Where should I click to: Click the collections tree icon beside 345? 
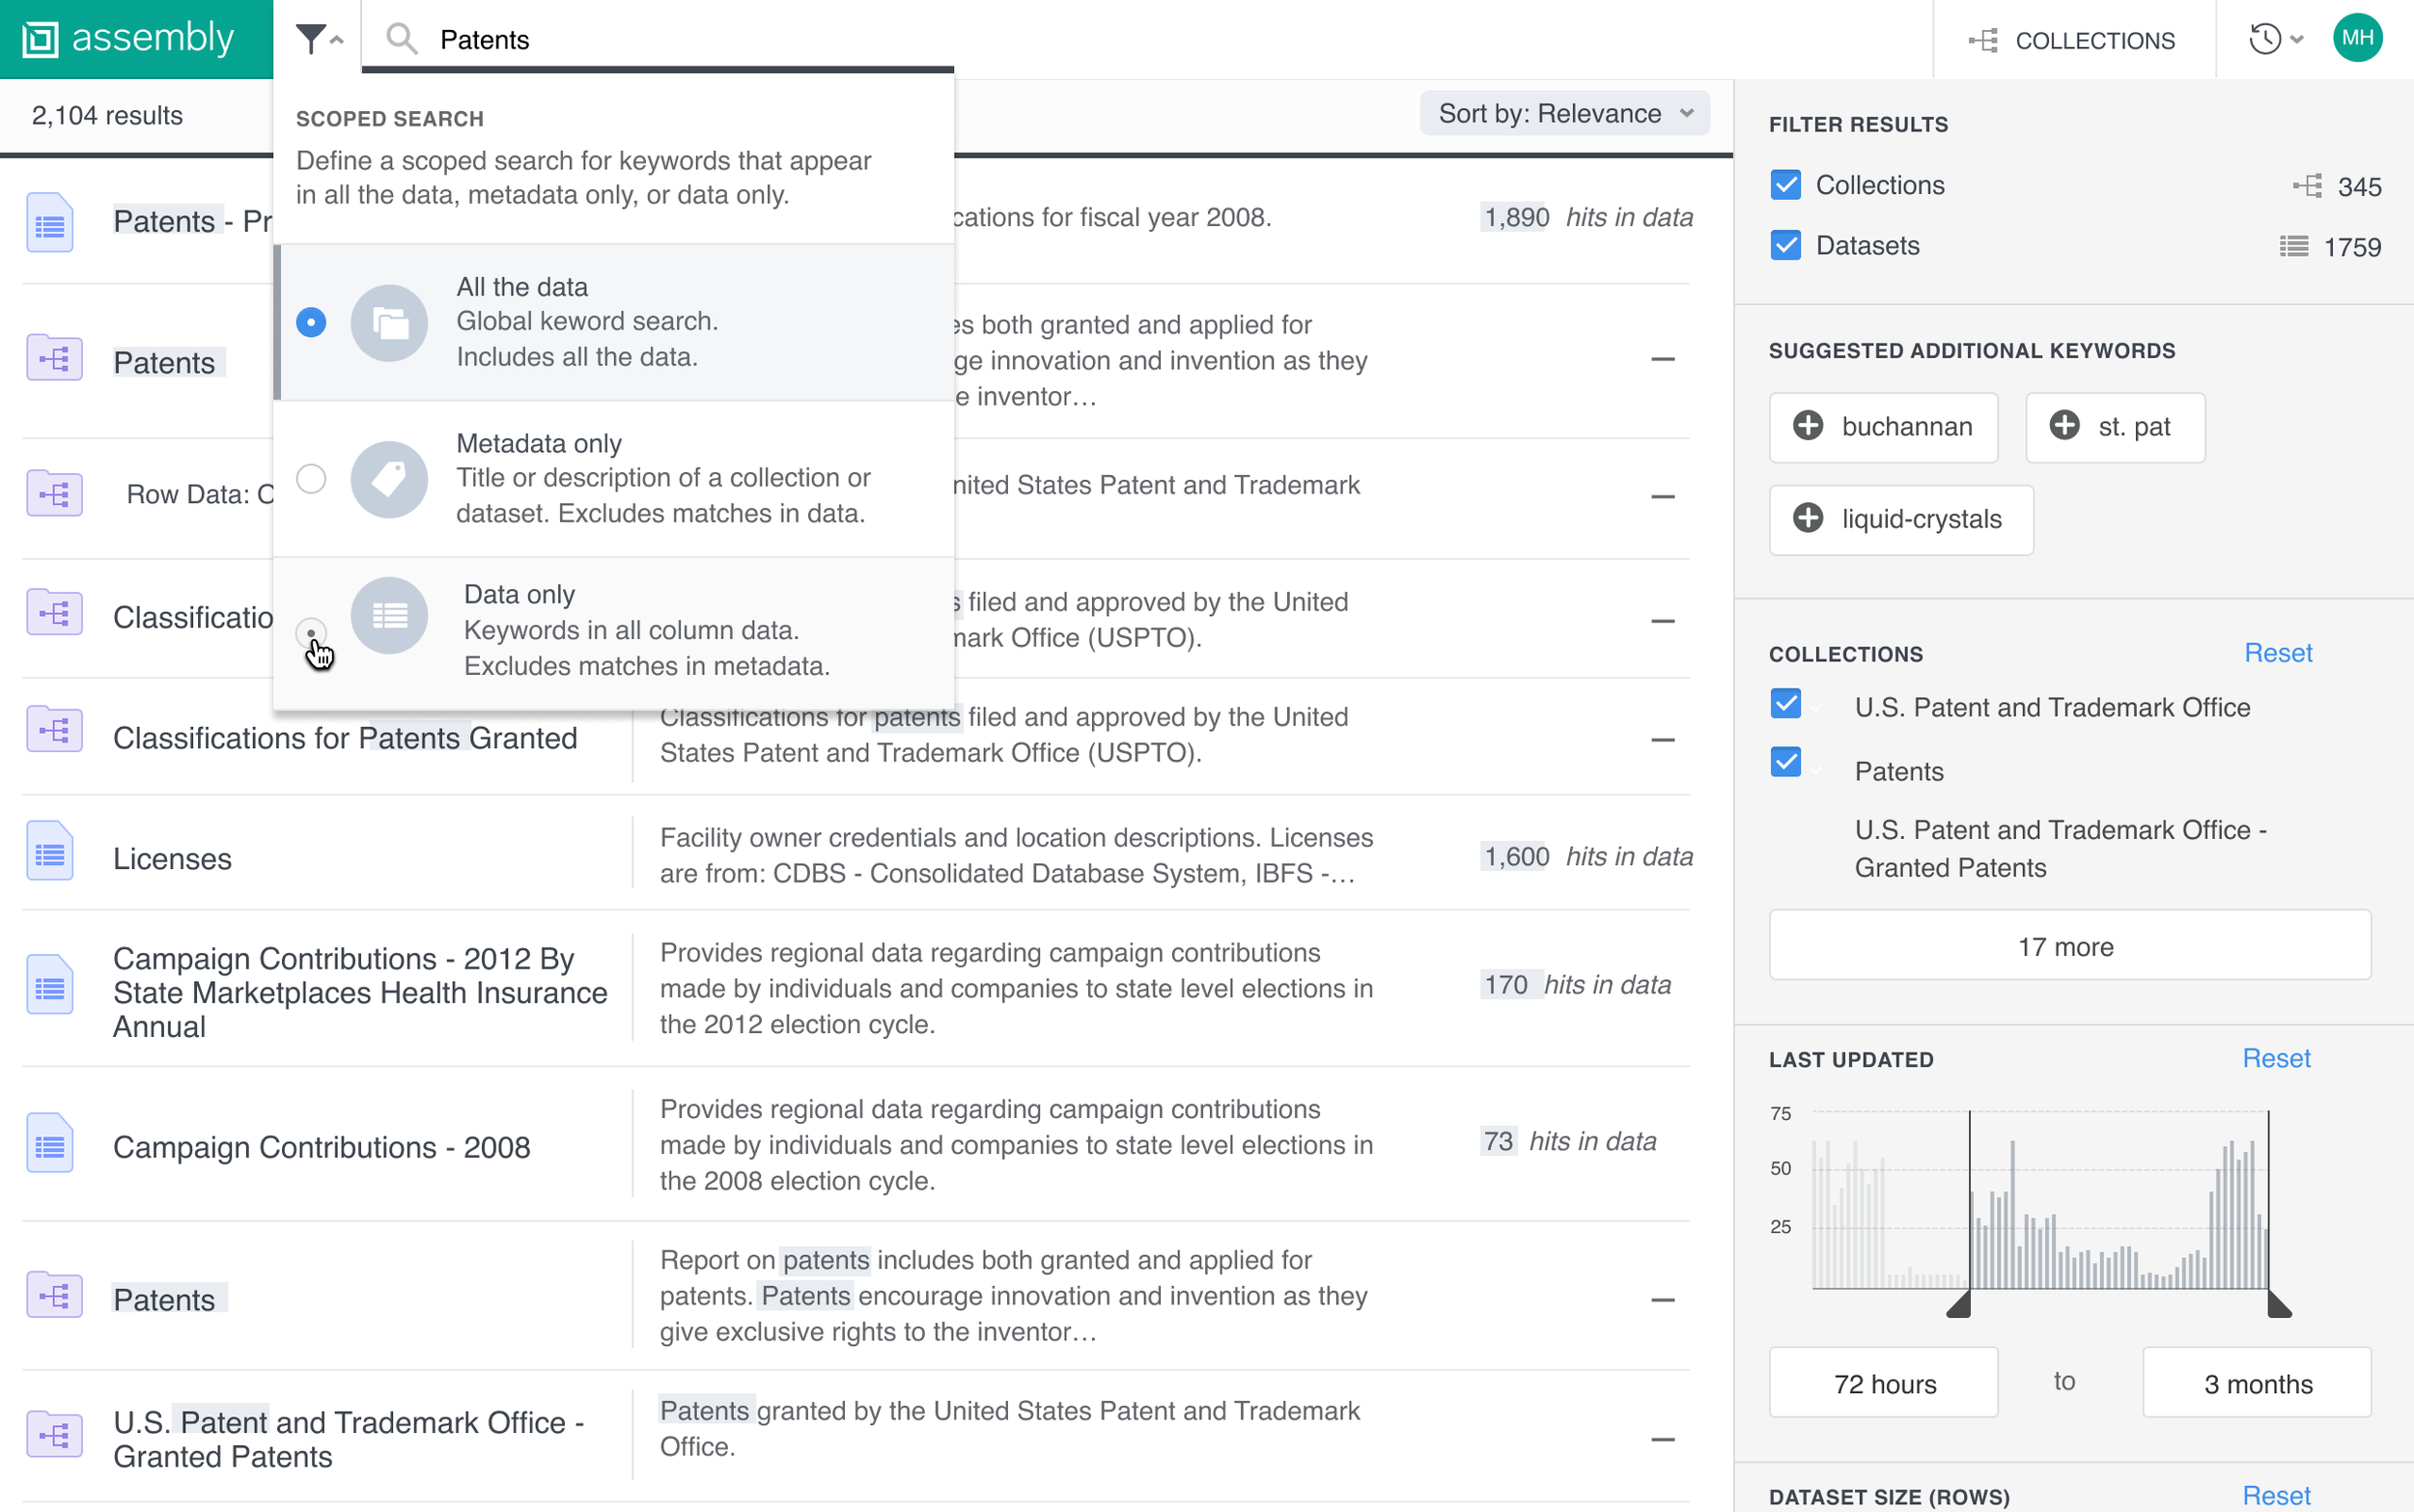coord(2307,186)
